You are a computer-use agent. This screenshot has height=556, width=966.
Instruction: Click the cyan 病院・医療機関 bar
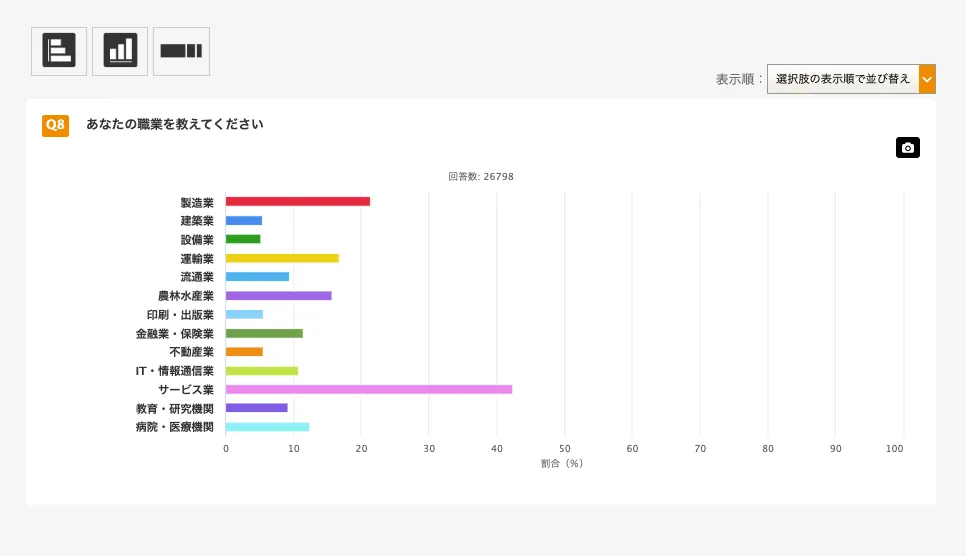(267, 427)
